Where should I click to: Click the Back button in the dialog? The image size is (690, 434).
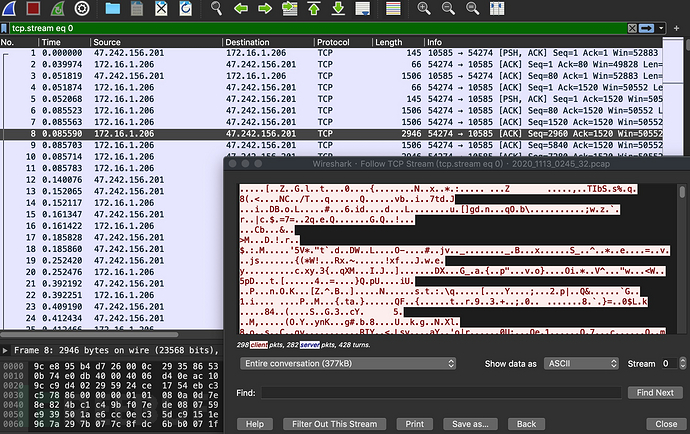click(526, 424)
